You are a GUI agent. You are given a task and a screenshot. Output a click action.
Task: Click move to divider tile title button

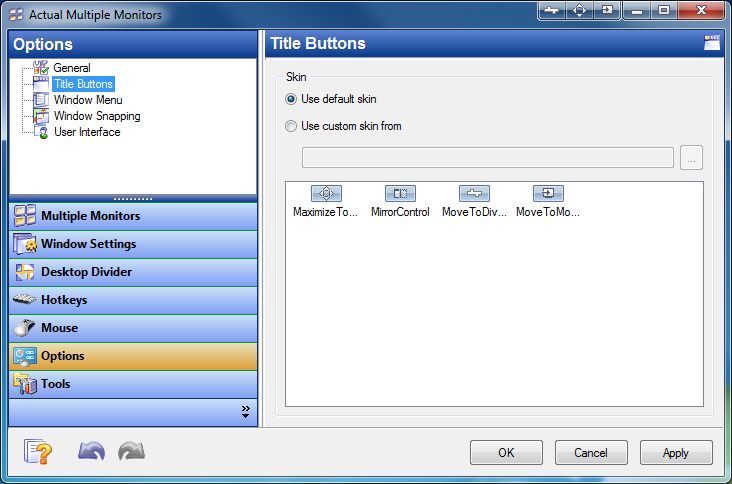(552, 10)
